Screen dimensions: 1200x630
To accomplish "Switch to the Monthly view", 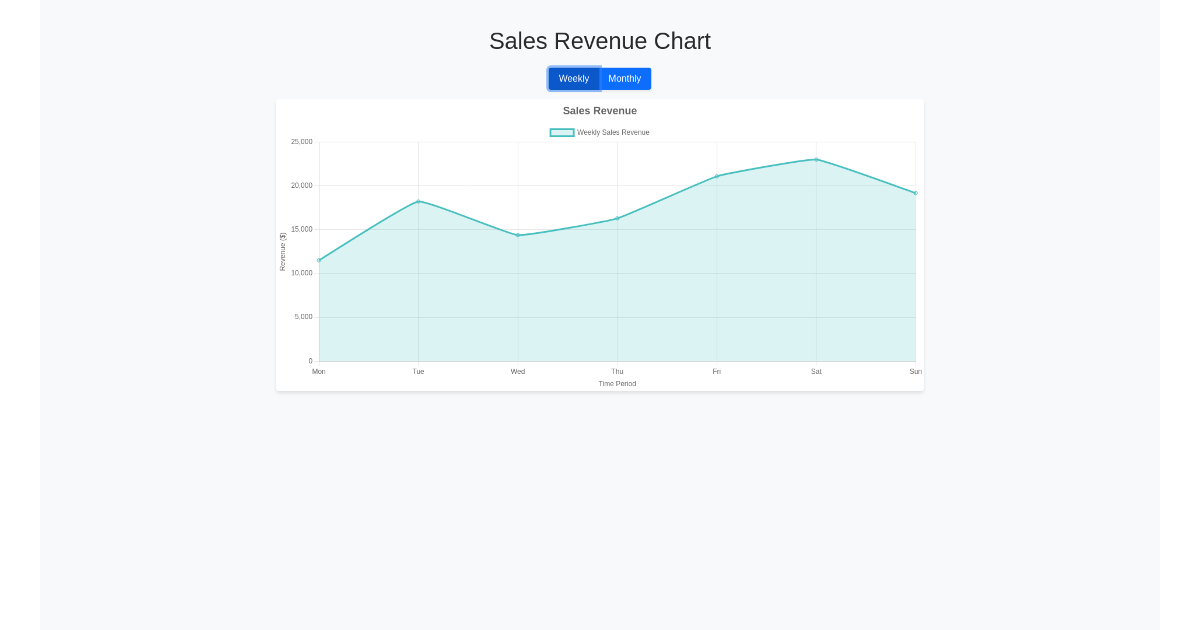I will (624, 78).
